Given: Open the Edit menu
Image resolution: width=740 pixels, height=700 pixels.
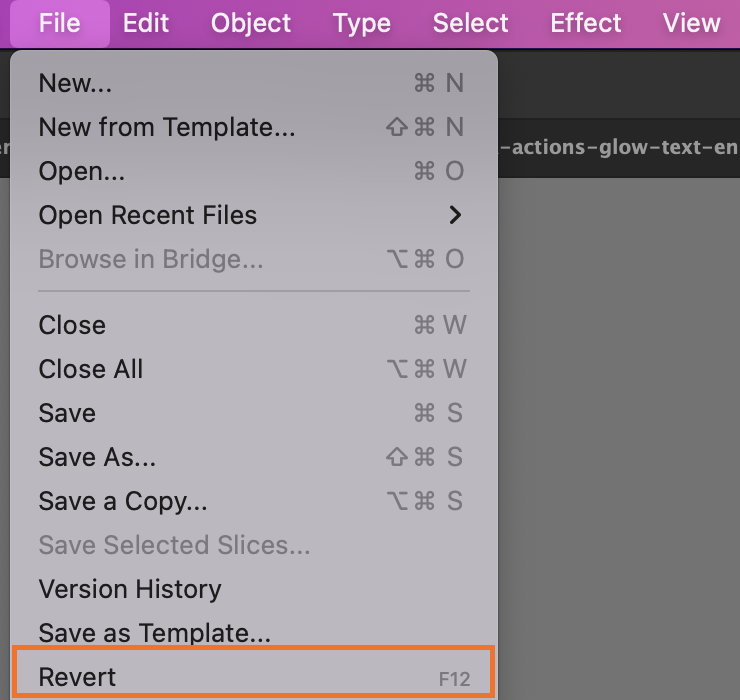Looking at the screenshot, I should tap(146, 23).
